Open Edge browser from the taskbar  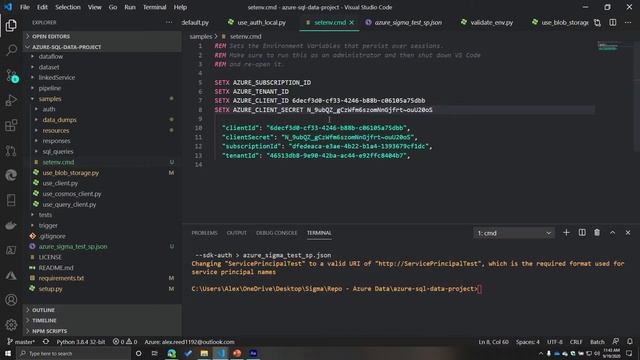tap(171, 353)
